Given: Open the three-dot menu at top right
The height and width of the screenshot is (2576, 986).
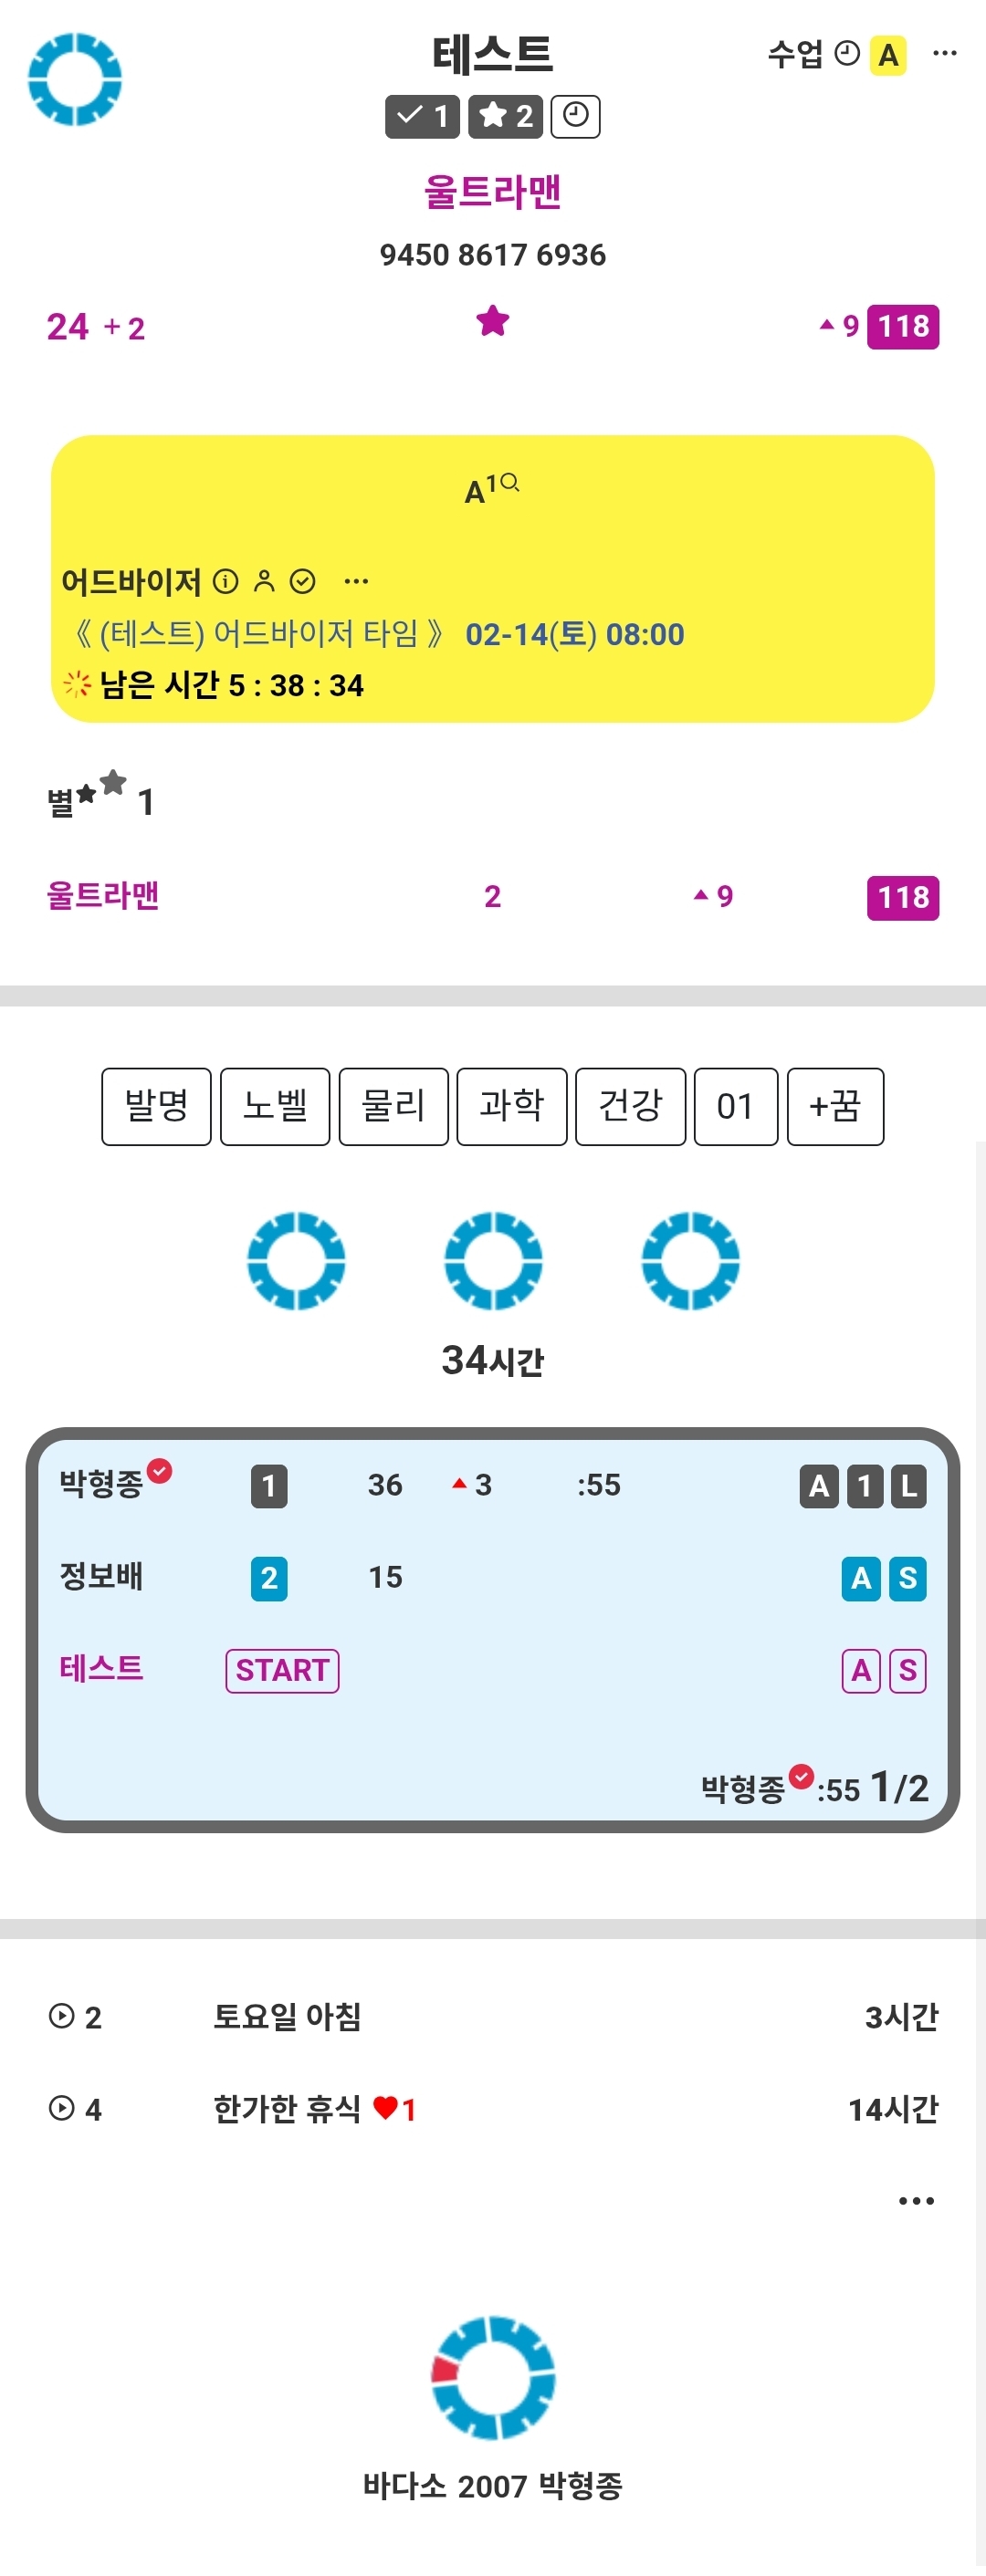Looking at the screenshot, I should 944,54.
